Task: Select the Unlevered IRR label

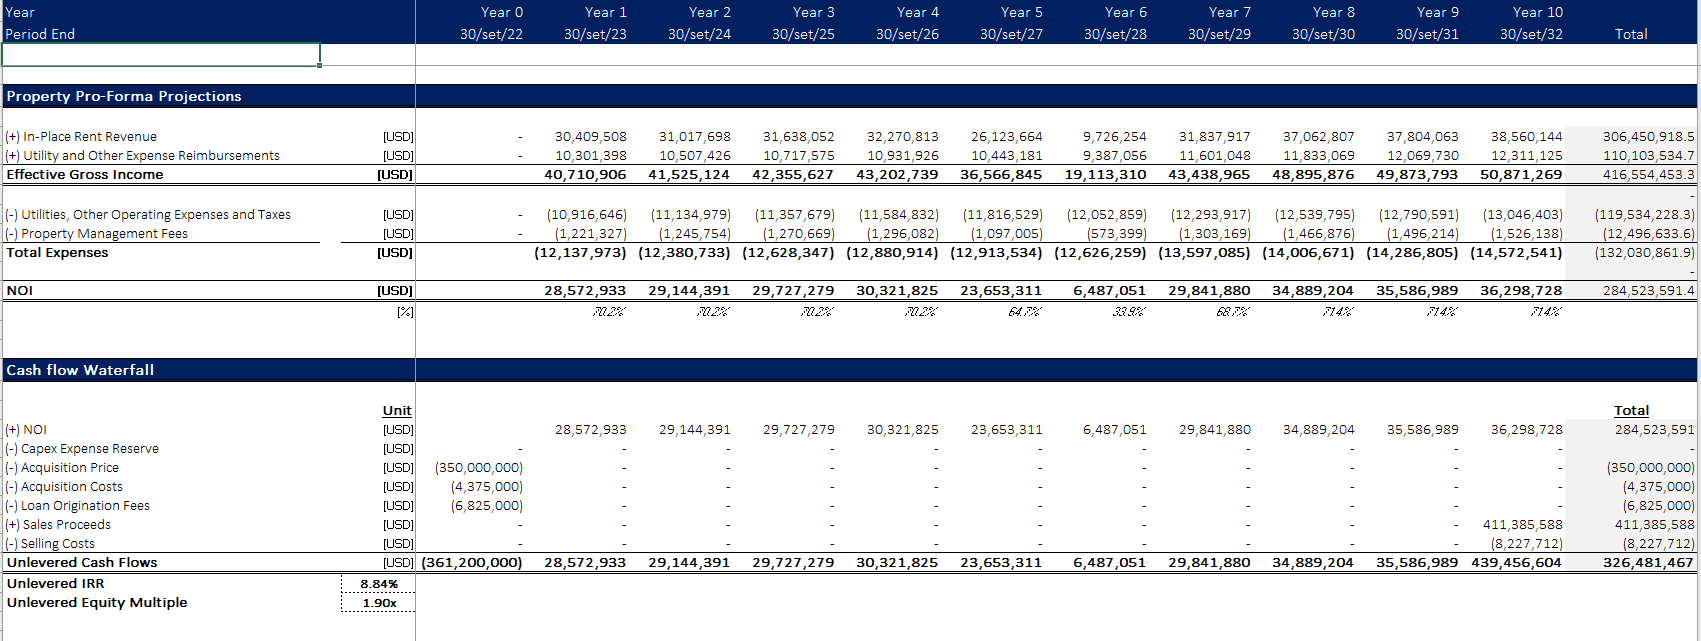Action: pos(55,584)
